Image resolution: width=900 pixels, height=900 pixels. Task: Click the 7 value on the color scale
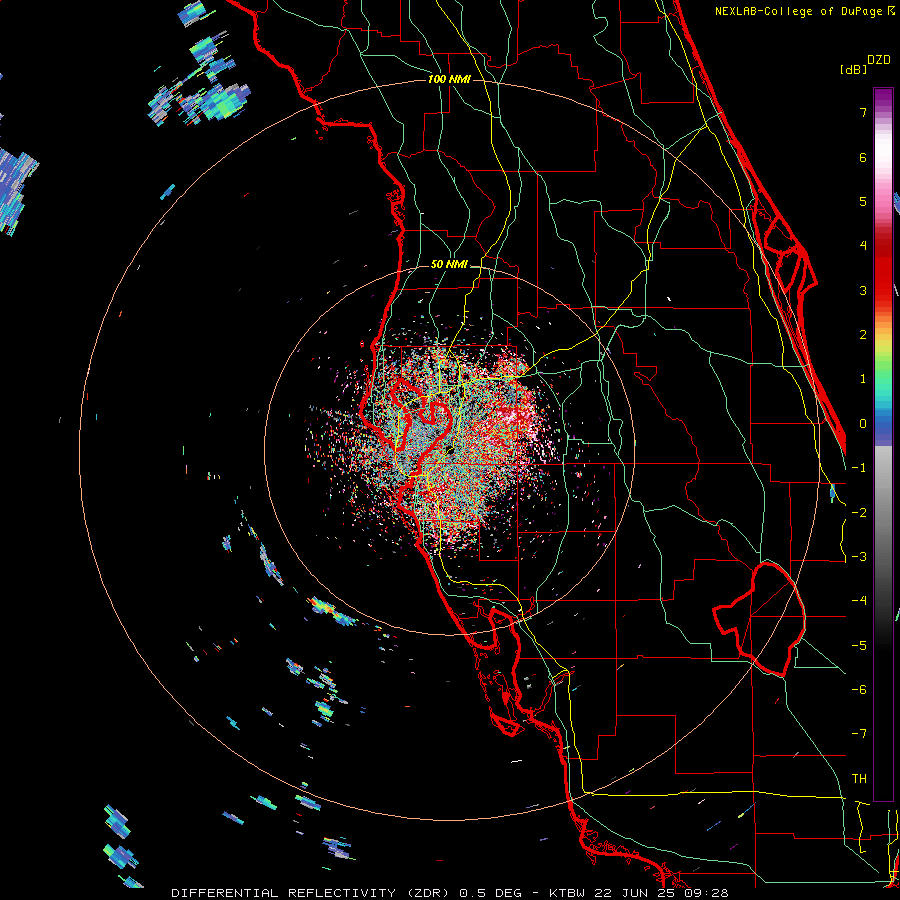click(863, 112)
